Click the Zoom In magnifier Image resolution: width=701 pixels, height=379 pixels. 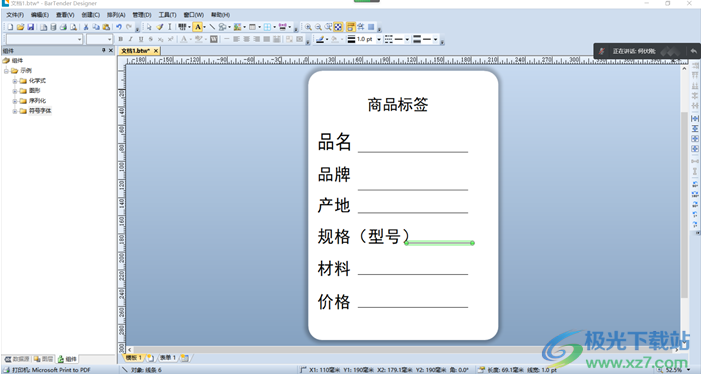coord(308,27)
